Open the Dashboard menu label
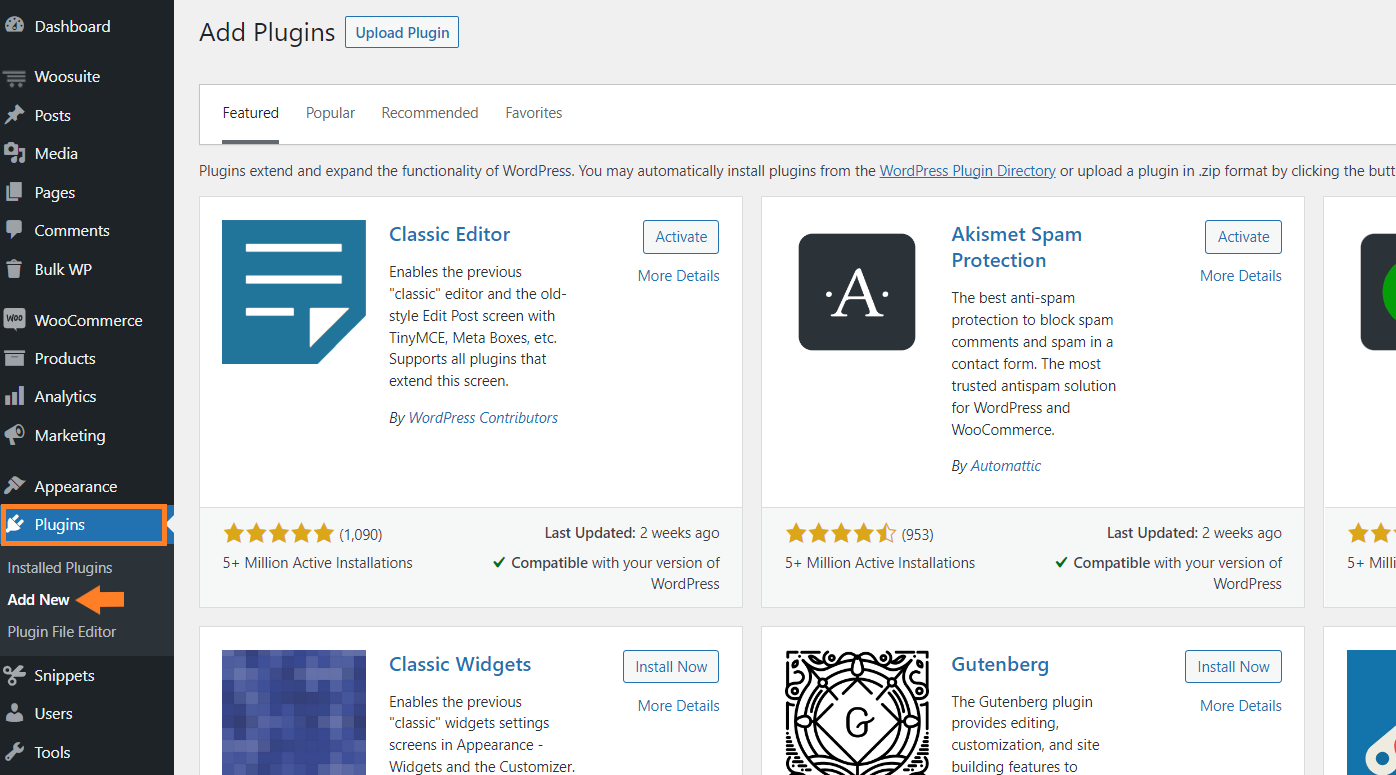Viewport: 1396px width, 775px height. 73,26
